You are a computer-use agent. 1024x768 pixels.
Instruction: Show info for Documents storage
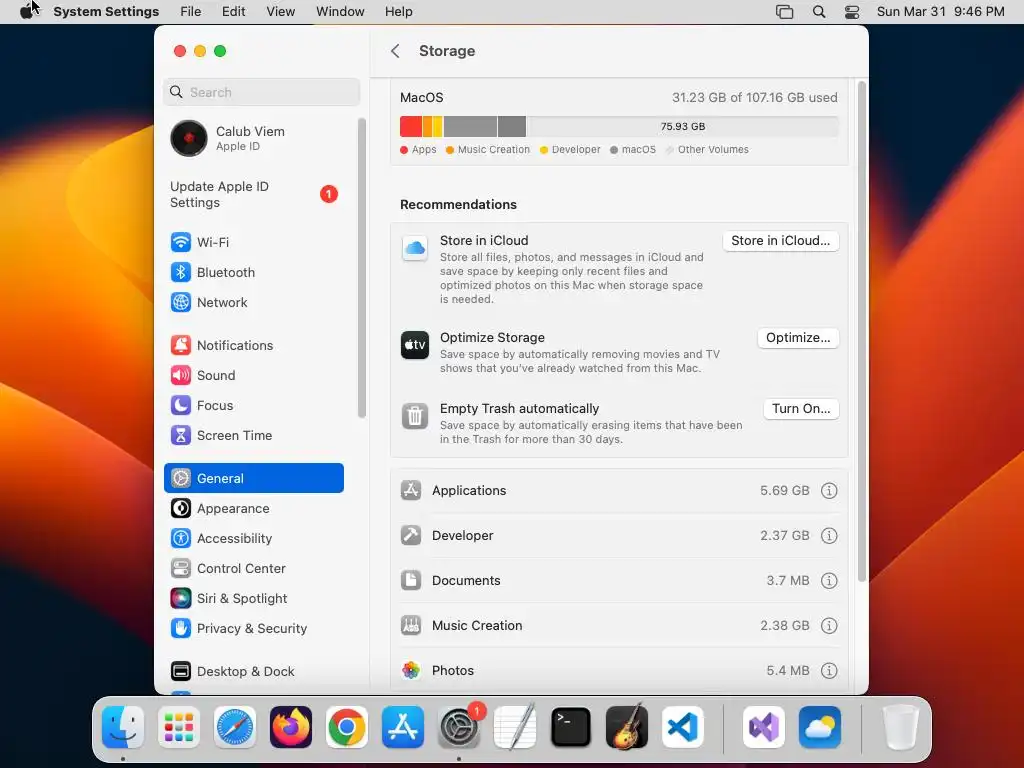tap(829, 581)
